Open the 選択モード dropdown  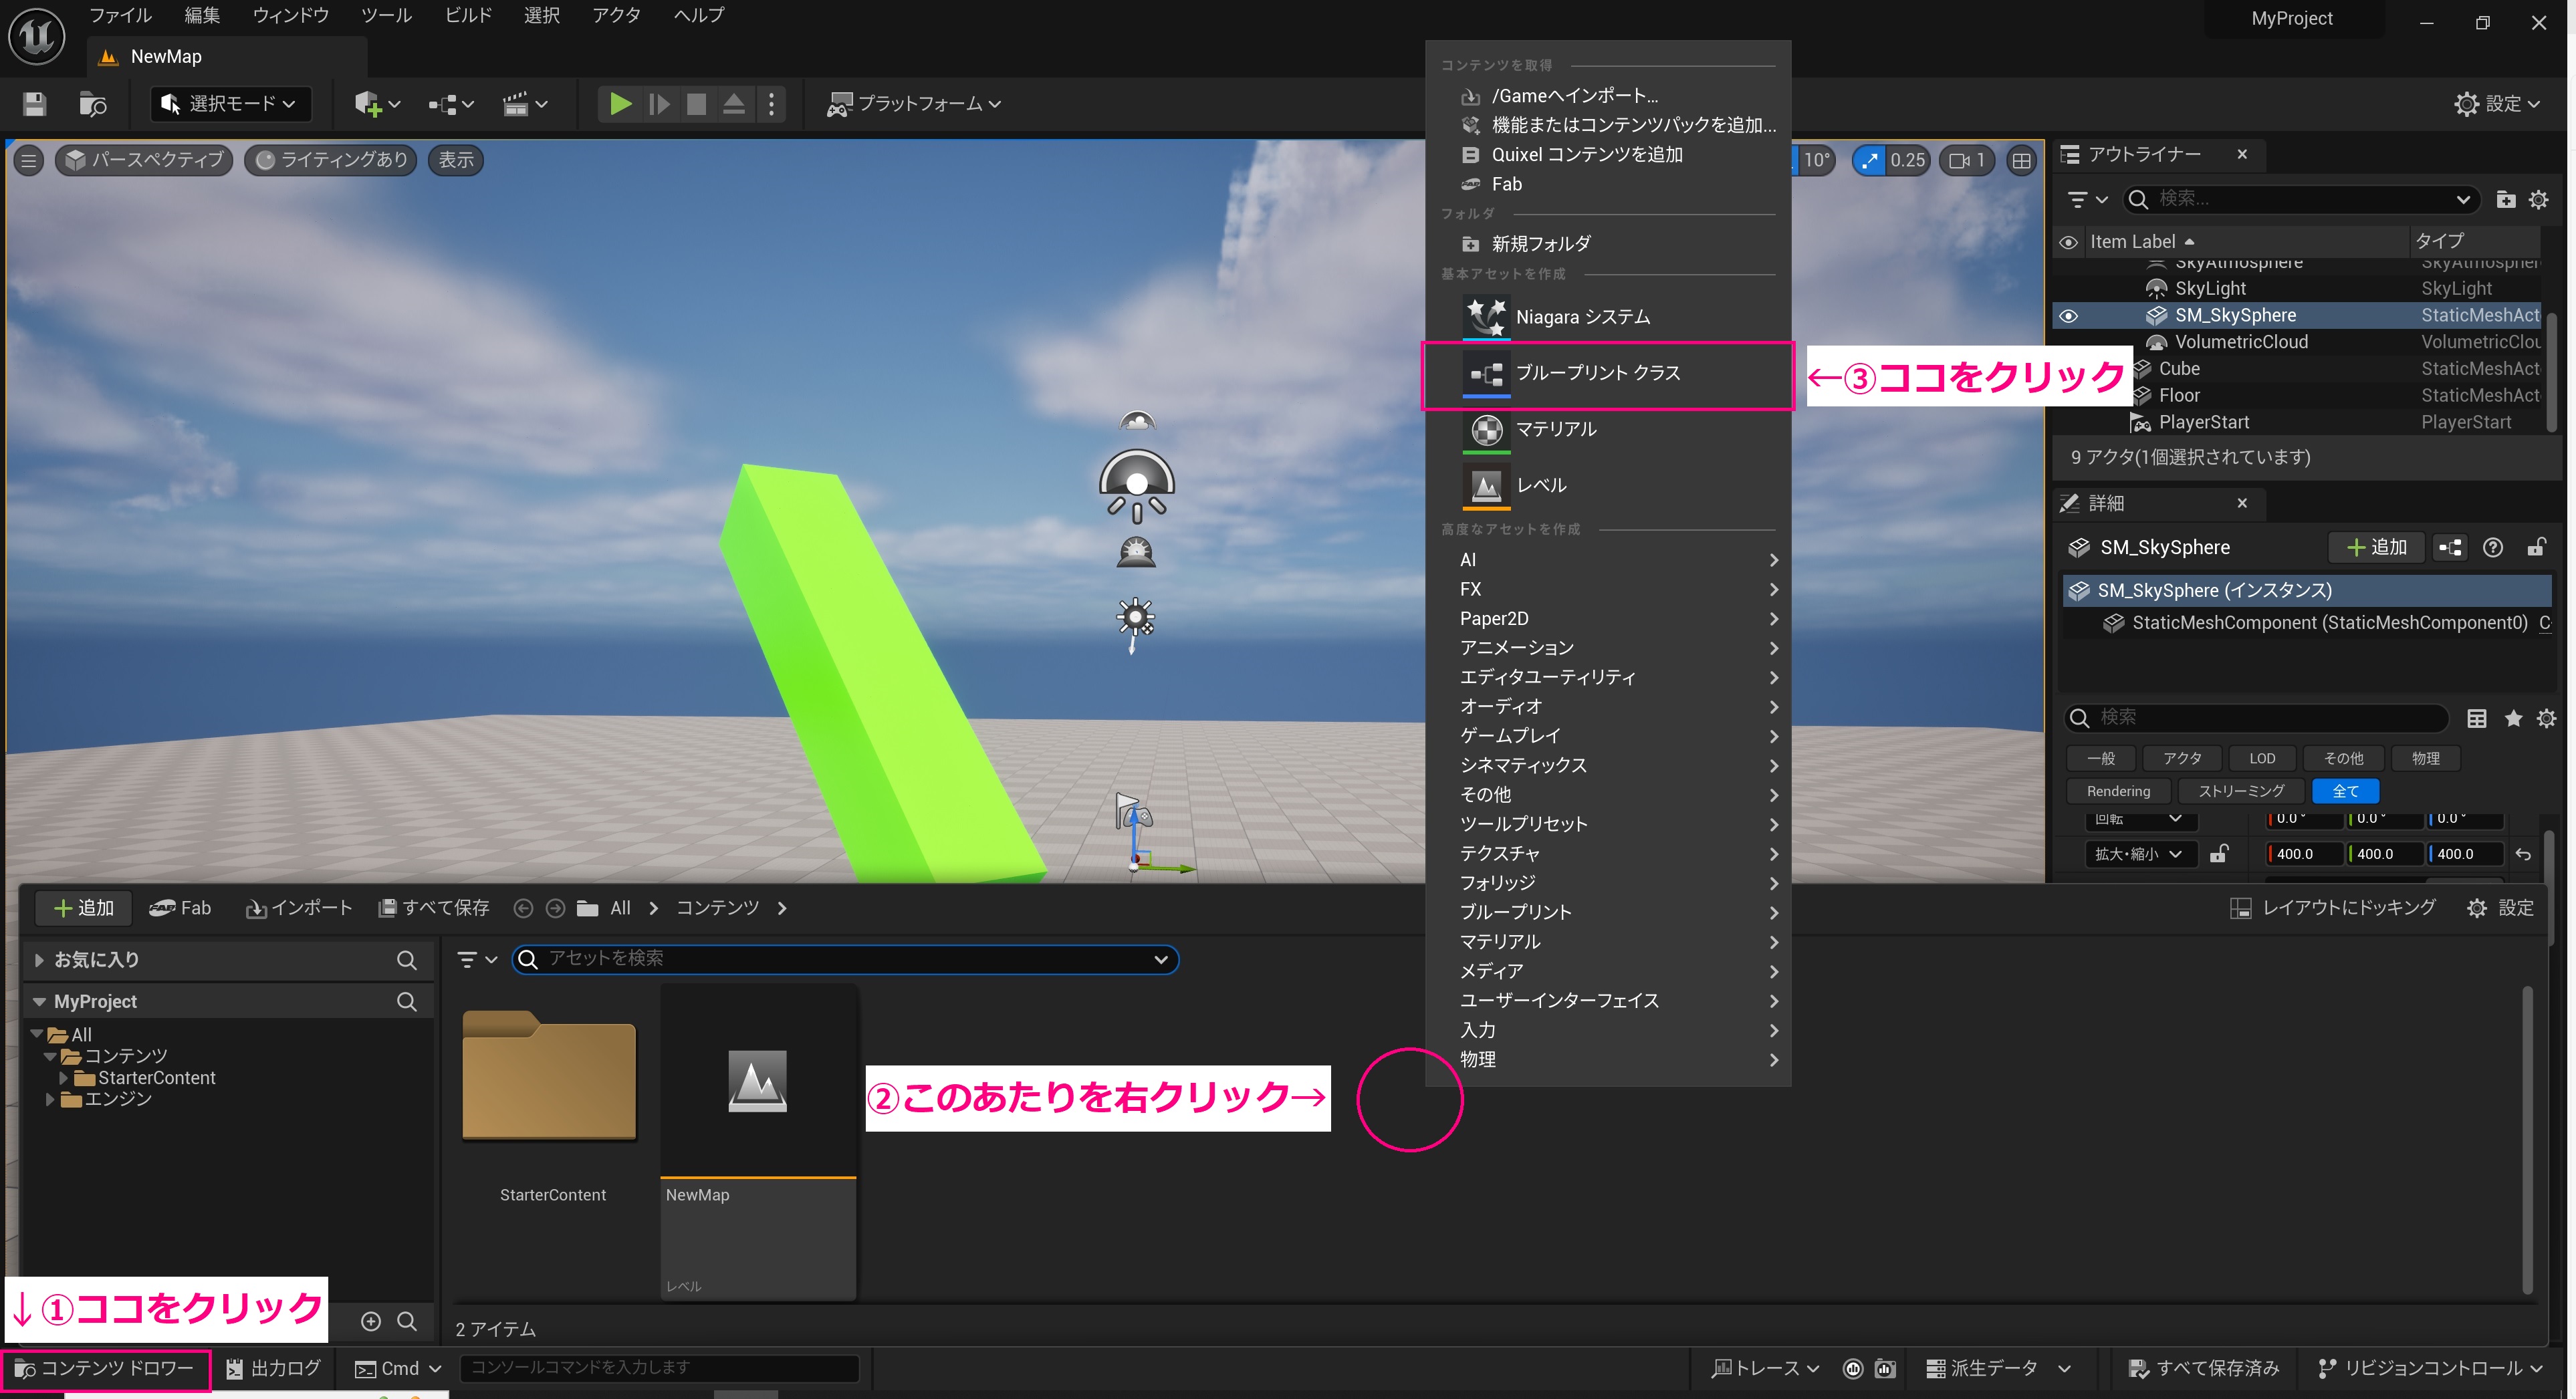tap(230, 103)
